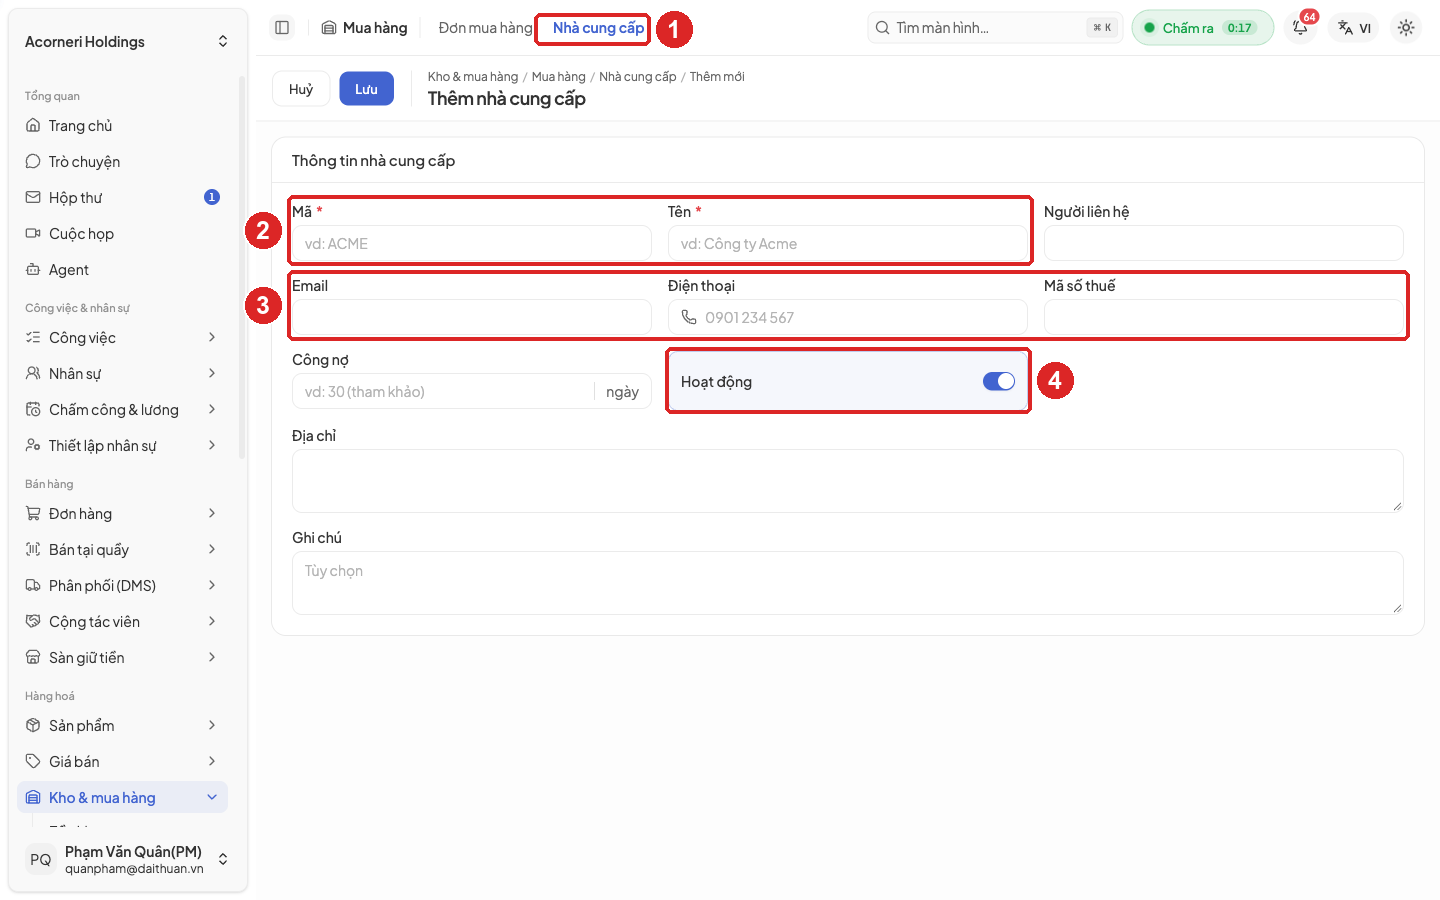Viewport: 1440px width, 900px height.
Task: Focus the Tên name input field
Action: 848,244
